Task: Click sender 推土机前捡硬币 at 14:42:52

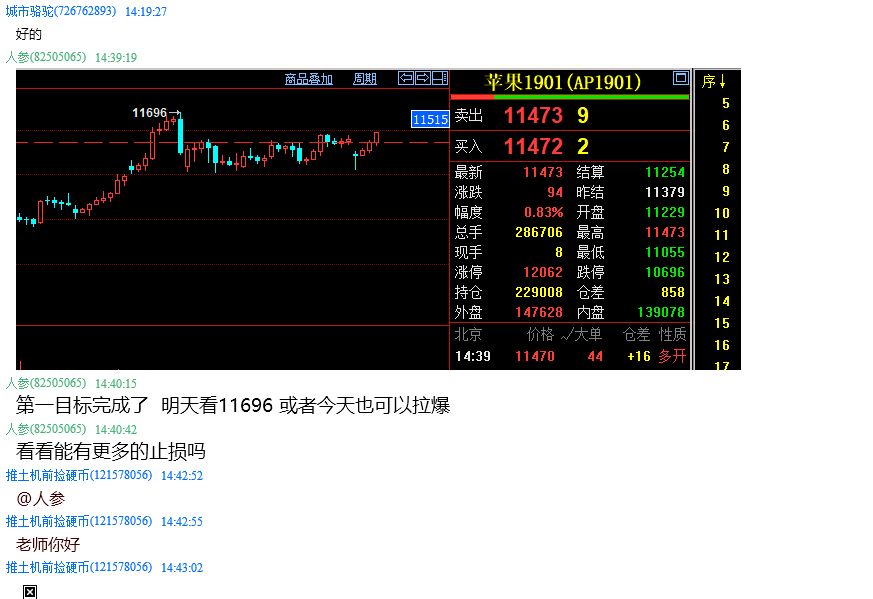Action: pyautogui.click(x=79, y=475)
